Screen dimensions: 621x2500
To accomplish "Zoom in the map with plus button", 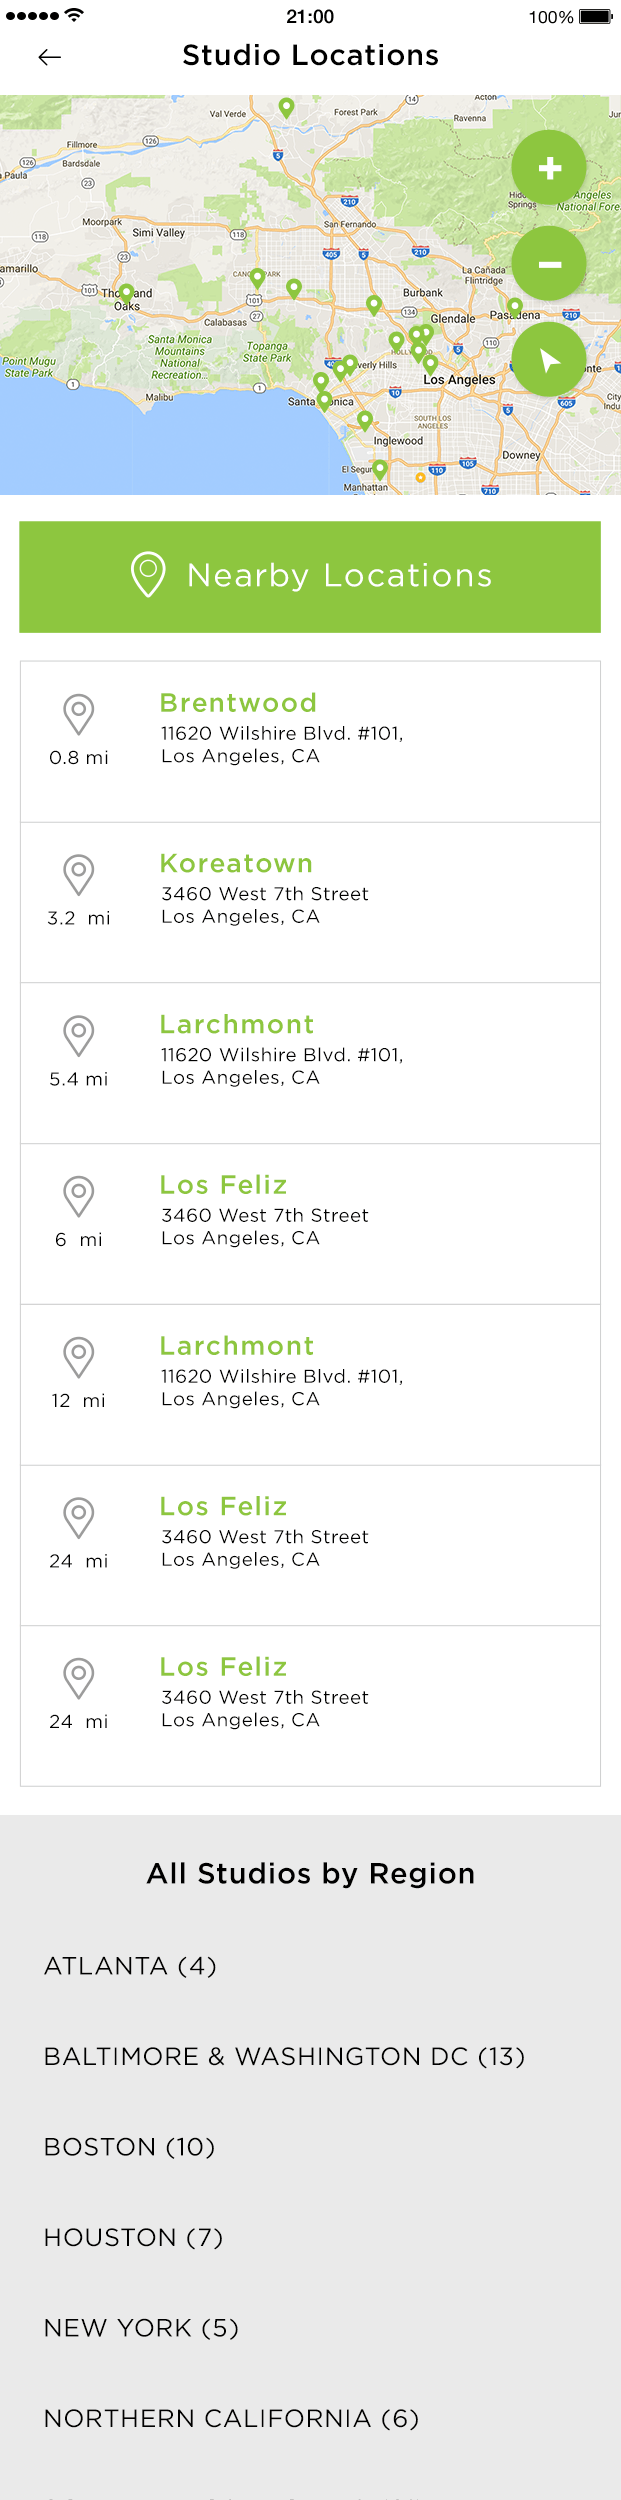I will [x=549, y=168].
